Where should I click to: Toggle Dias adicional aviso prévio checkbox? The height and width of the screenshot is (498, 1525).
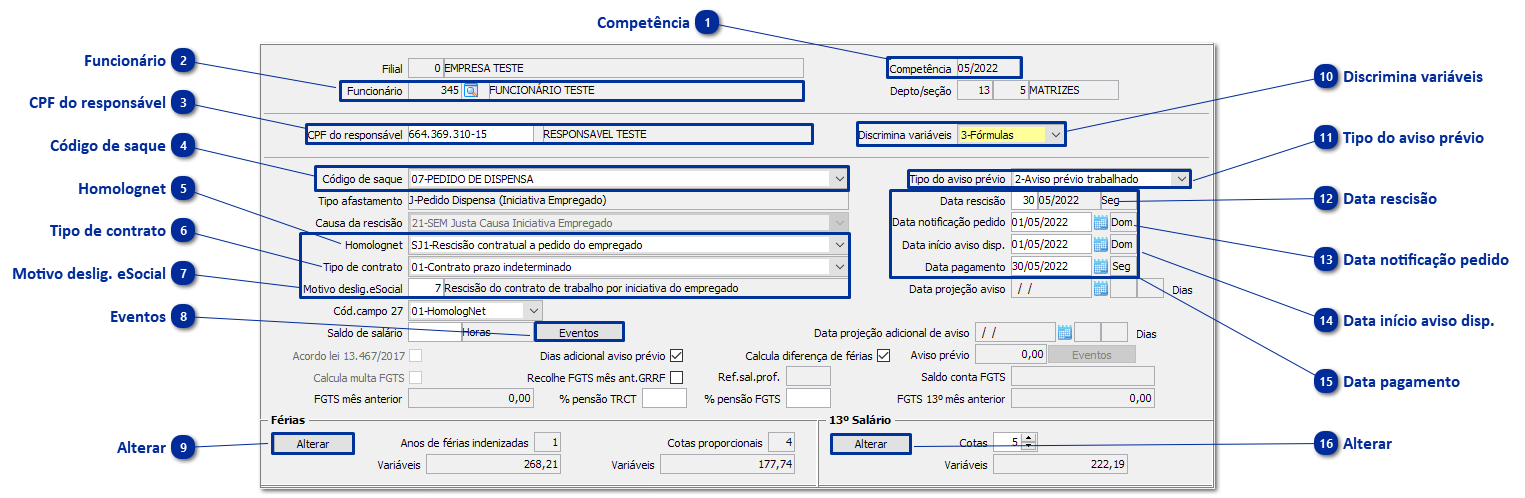[x=677, y=355]
